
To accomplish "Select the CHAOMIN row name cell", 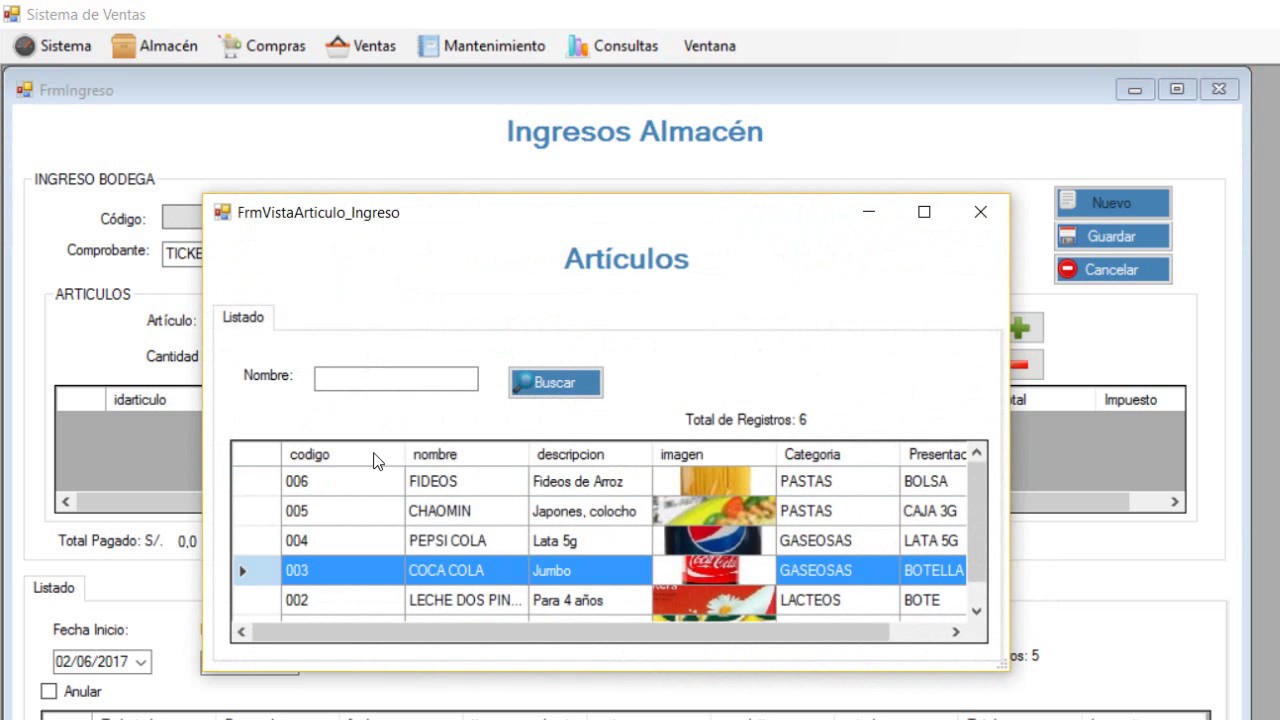I will [466, 511].
